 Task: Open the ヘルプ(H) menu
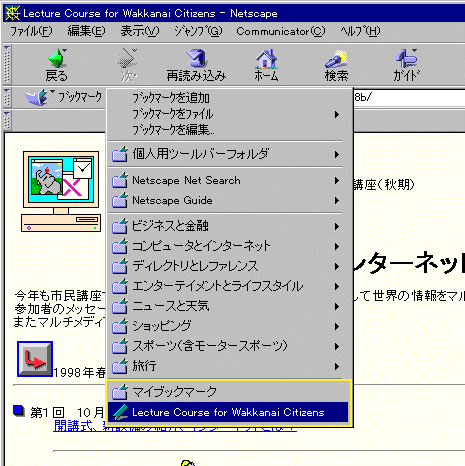point(360,31)
